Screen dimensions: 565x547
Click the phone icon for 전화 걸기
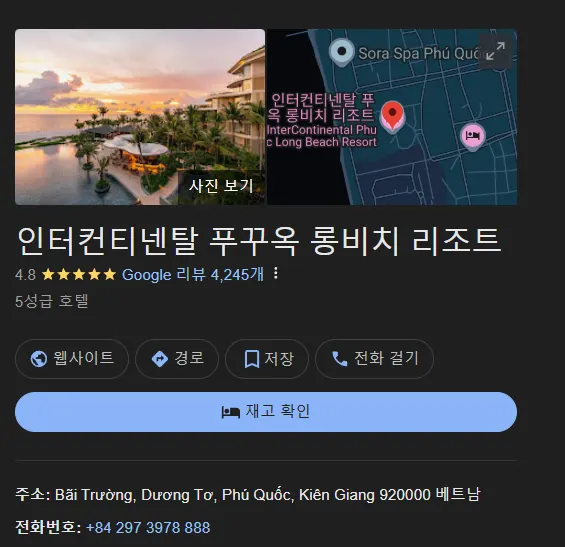coord(339,359)
